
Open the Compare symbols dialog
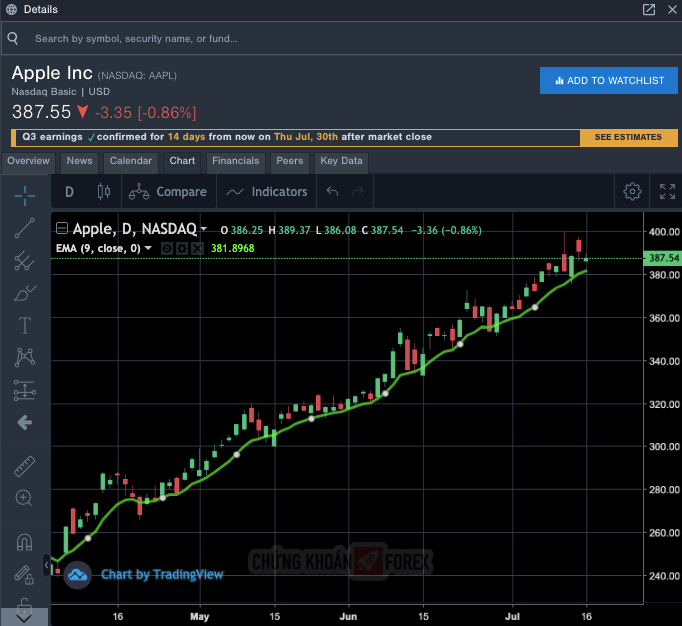168,192
